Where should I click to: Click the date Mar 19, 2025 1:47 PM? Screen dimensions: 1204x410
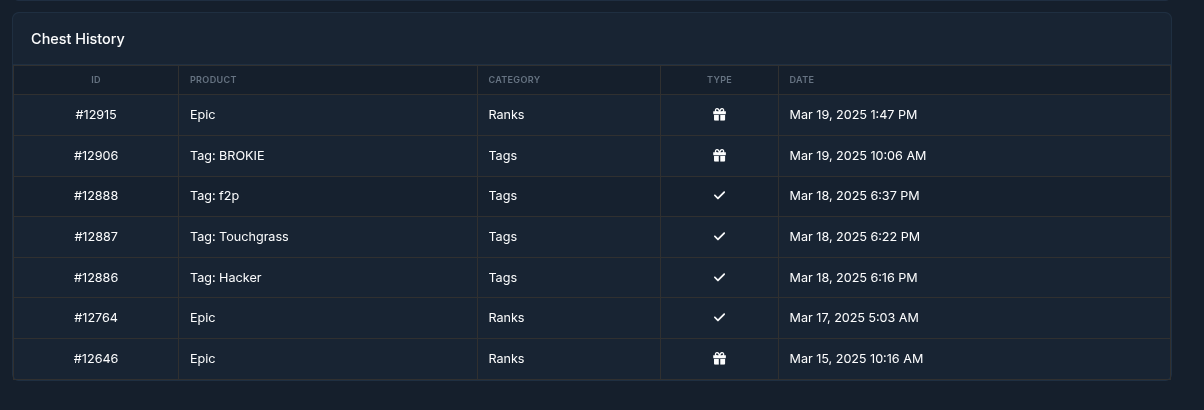click(x=853, y=115)
